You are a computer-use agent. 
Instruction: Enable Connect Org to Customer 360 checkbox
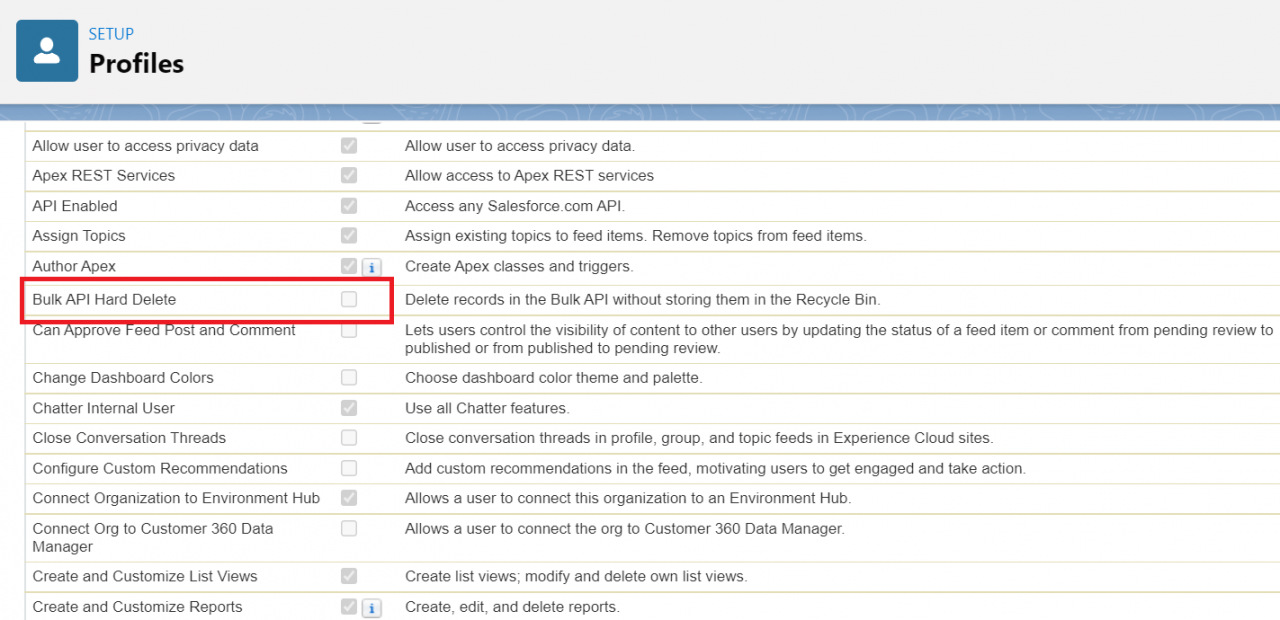[349, 528]
